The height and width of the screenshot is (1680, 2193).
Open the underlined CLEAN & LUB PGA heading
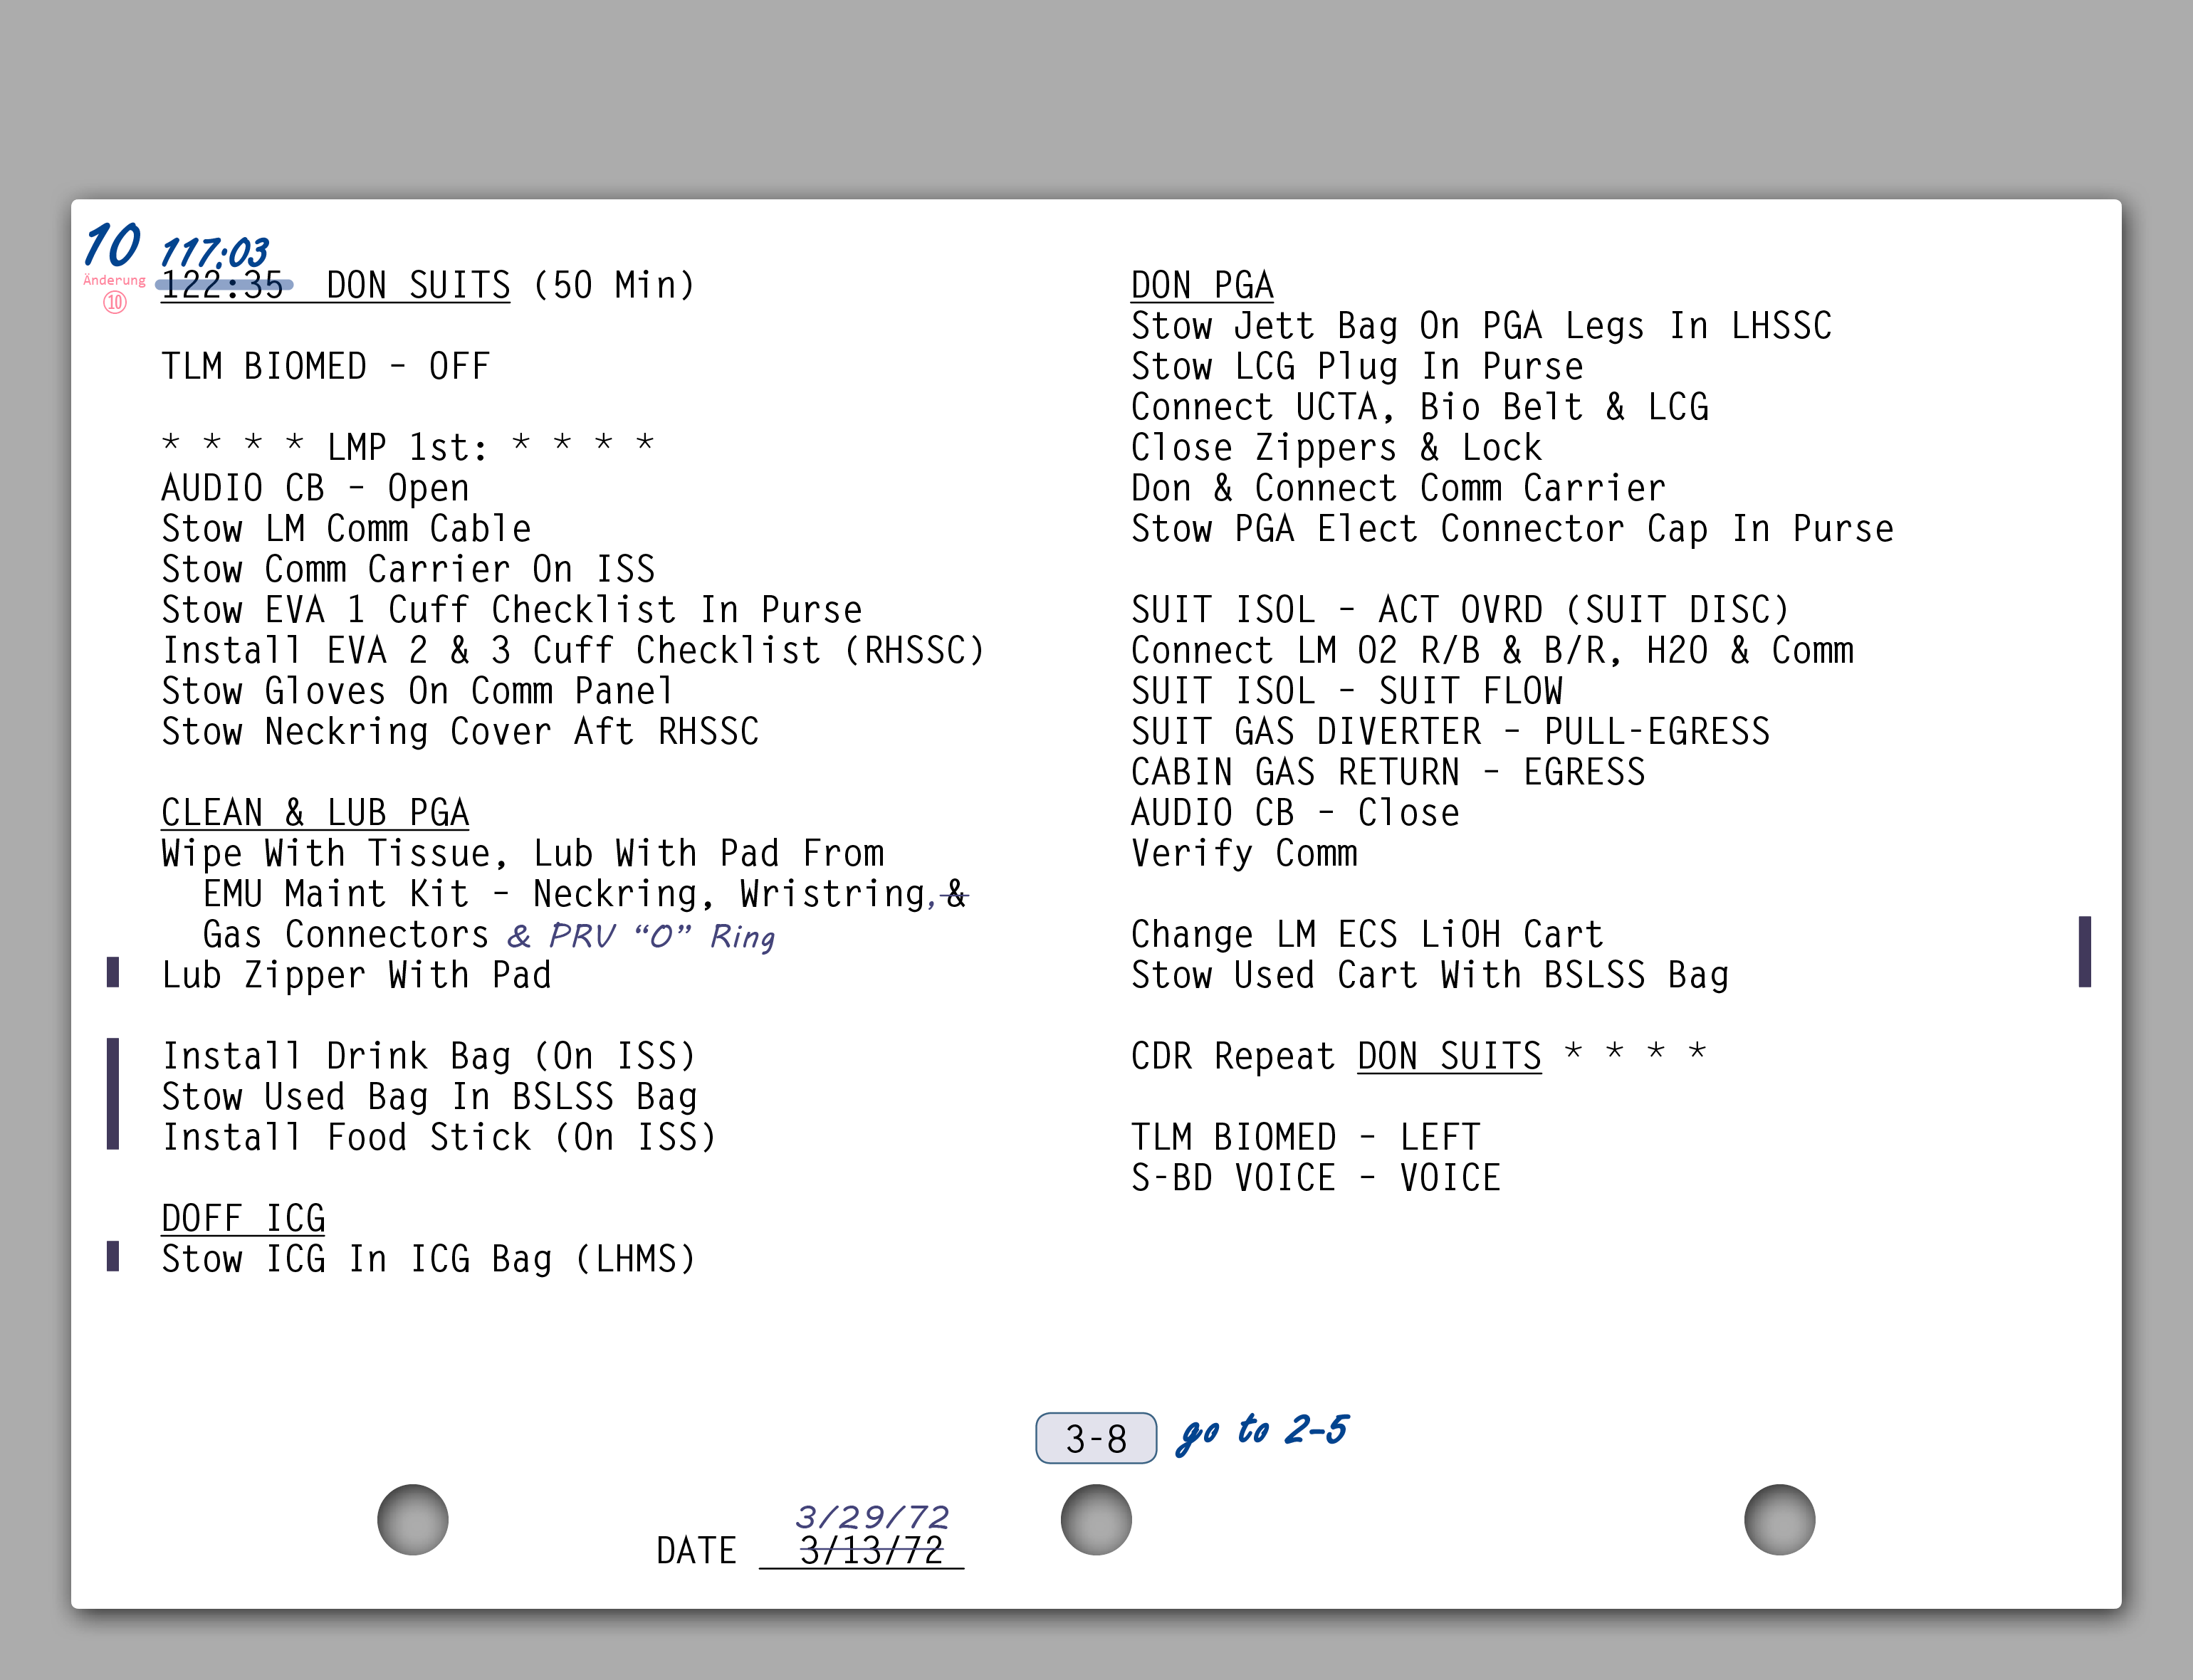pyautogui.click(x=315, y=813)
